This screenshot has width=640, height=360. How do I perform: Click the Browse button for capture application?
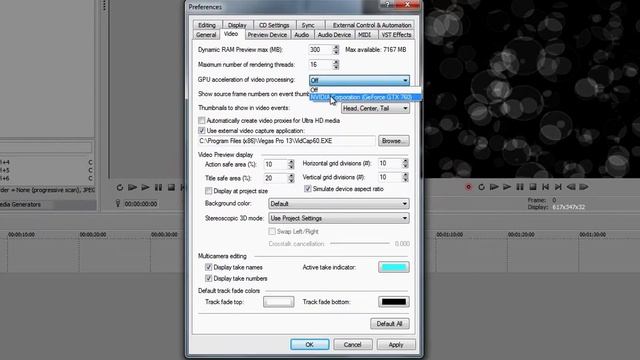point(393,141)
